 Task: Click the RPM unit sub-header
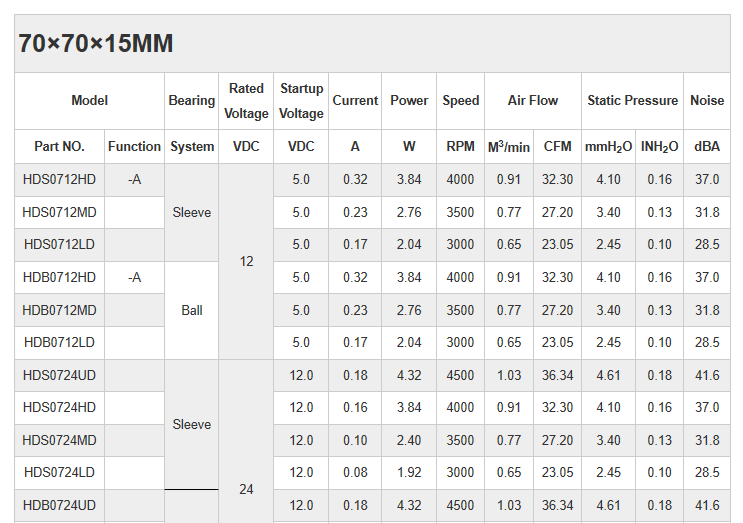coord(460,146)
